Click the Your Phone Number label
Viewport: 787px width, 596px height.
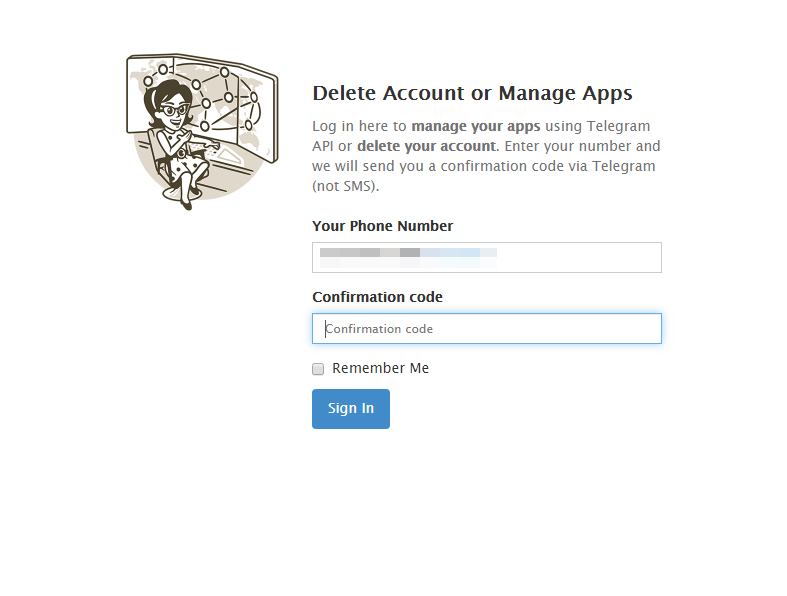(x=382, y=226)
